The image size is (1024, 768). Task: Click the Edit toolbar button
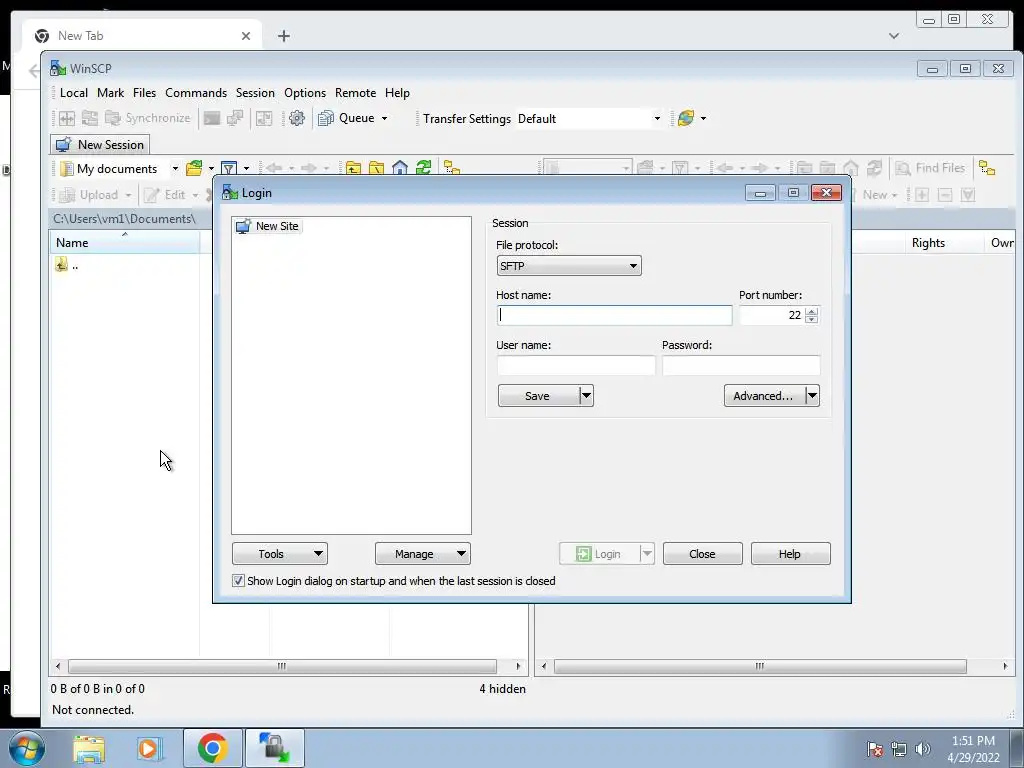coord(165,195)
